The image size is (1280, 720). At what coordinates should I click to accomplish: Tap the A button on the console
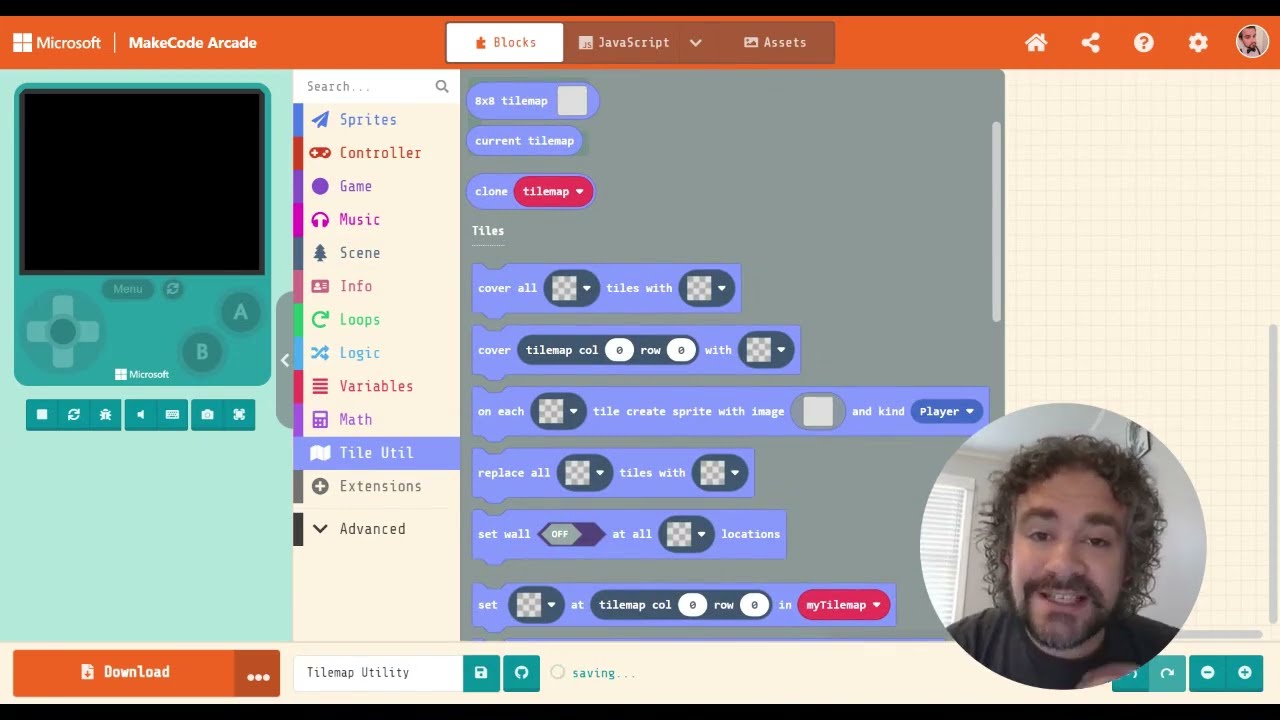pos(240,312)
